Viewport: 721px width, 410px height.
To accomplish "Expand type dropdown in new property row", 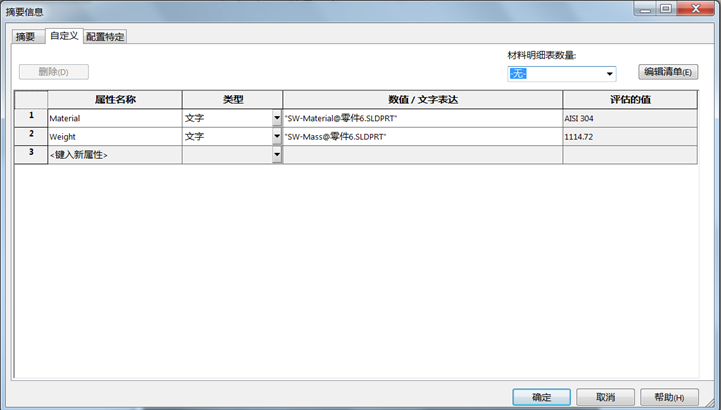I will 277,155.
